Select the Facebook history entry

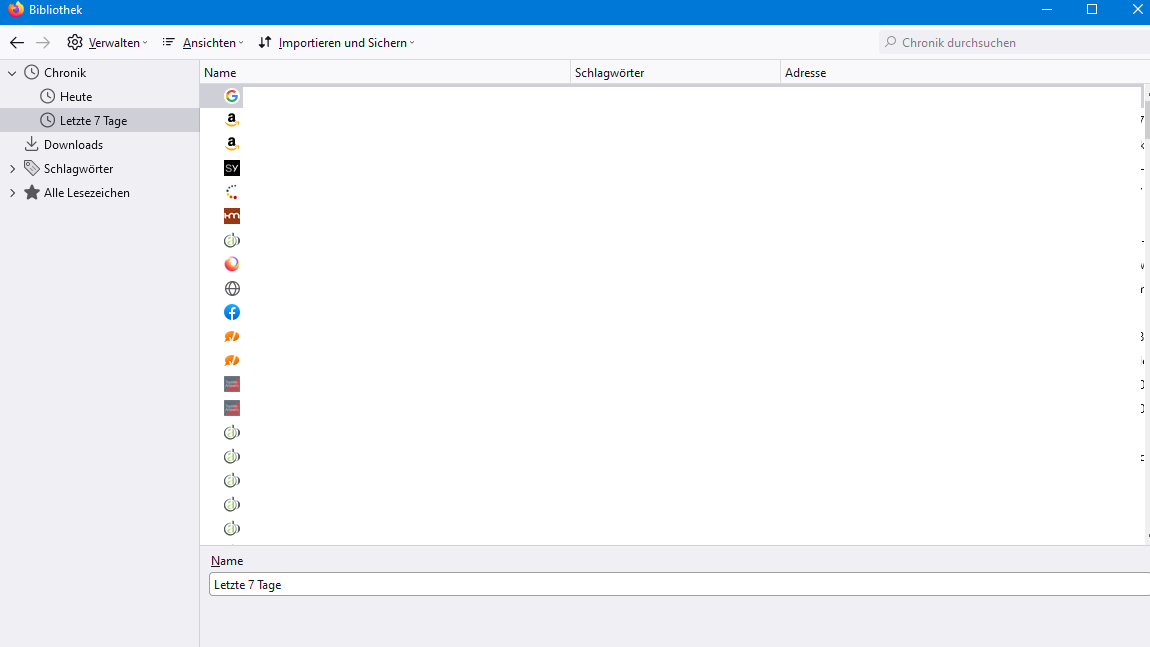(232, 312)
